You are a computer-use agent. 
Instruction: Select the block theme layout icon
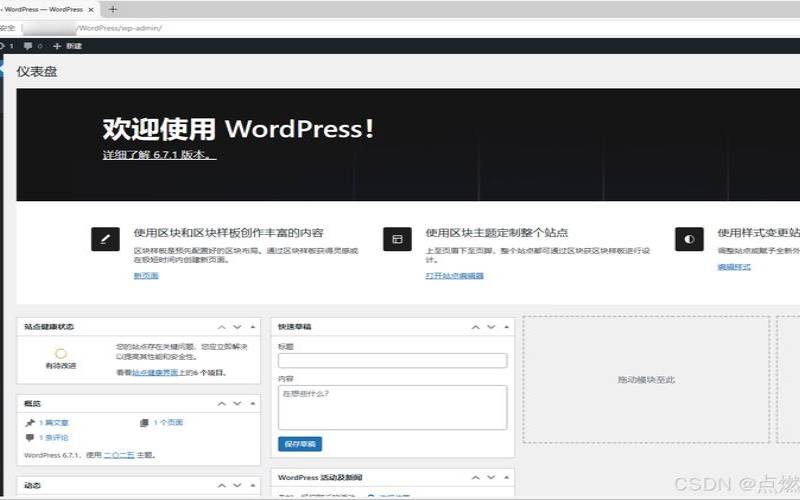point(397,239)
